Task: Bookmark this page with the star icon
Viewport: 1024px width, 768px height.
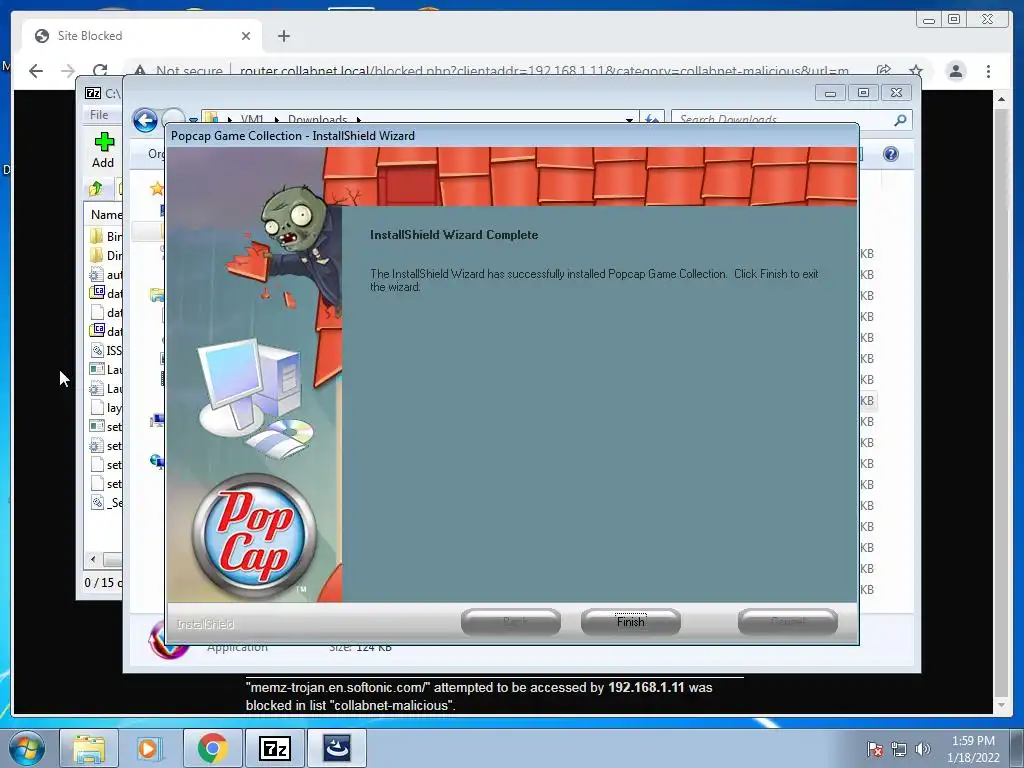Action: click(x=916, y=71)
